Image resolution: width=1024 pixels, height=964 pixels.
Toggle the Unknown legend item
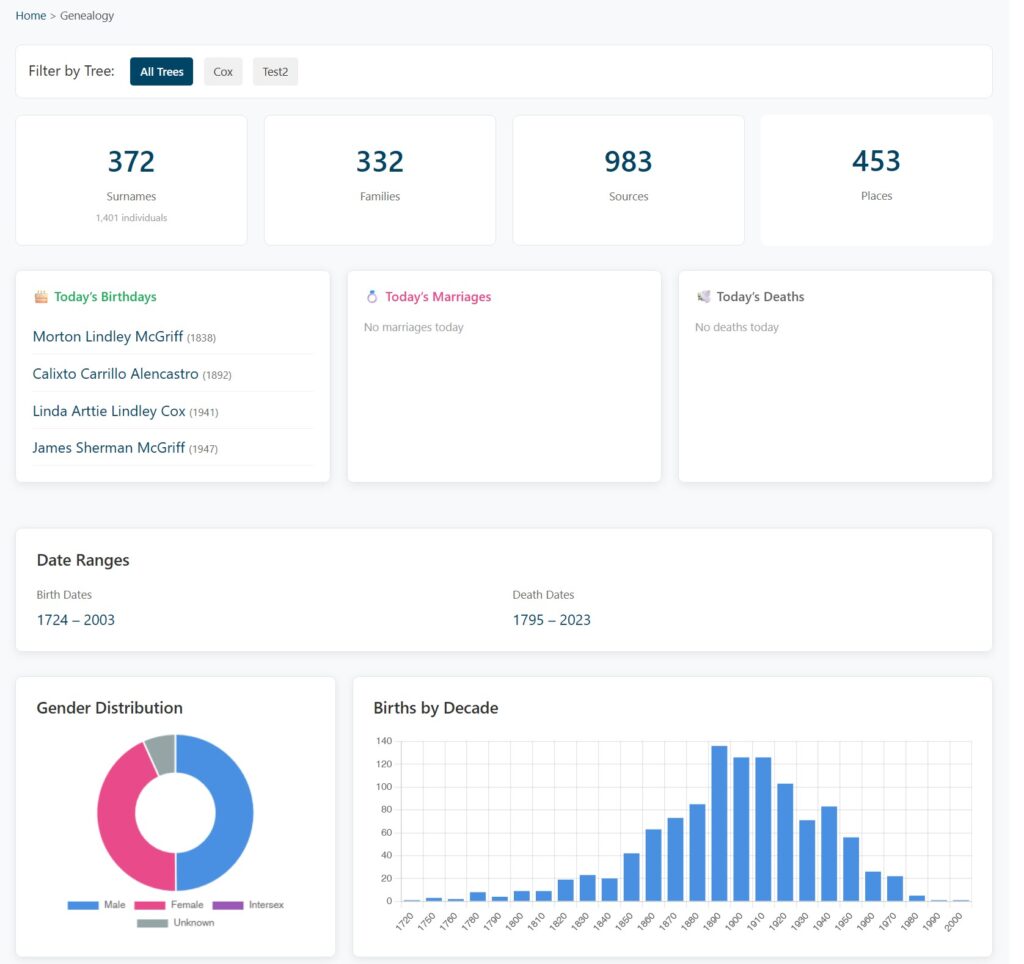click(175, 923)
